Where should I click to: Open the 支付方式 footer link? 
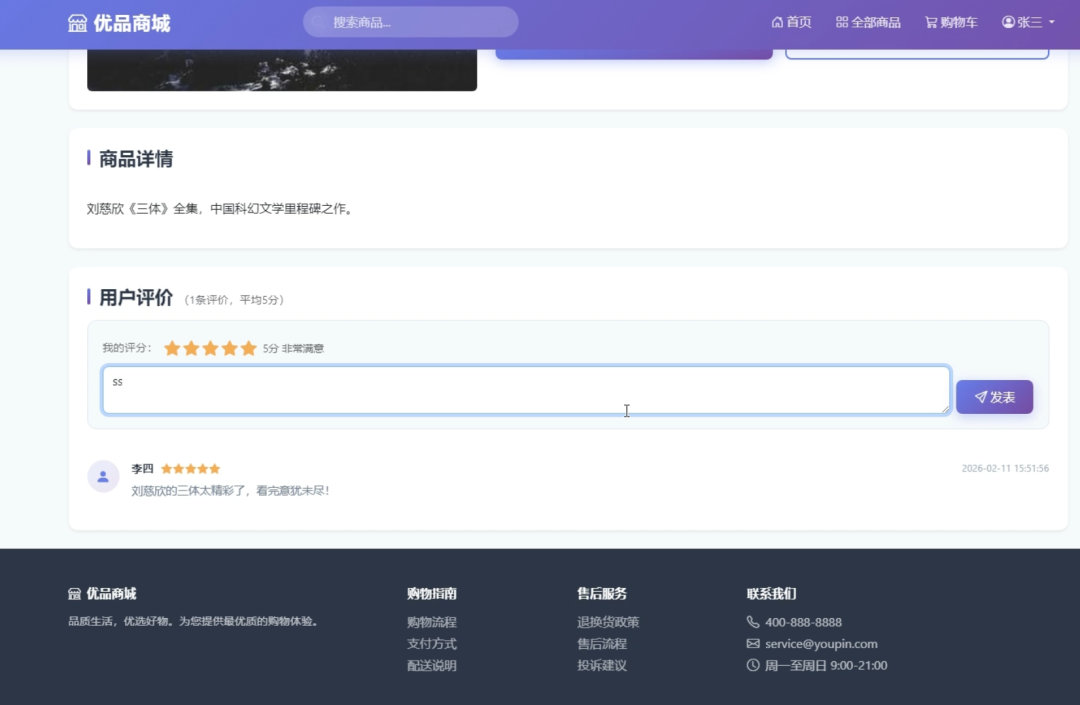click(432, 644)
